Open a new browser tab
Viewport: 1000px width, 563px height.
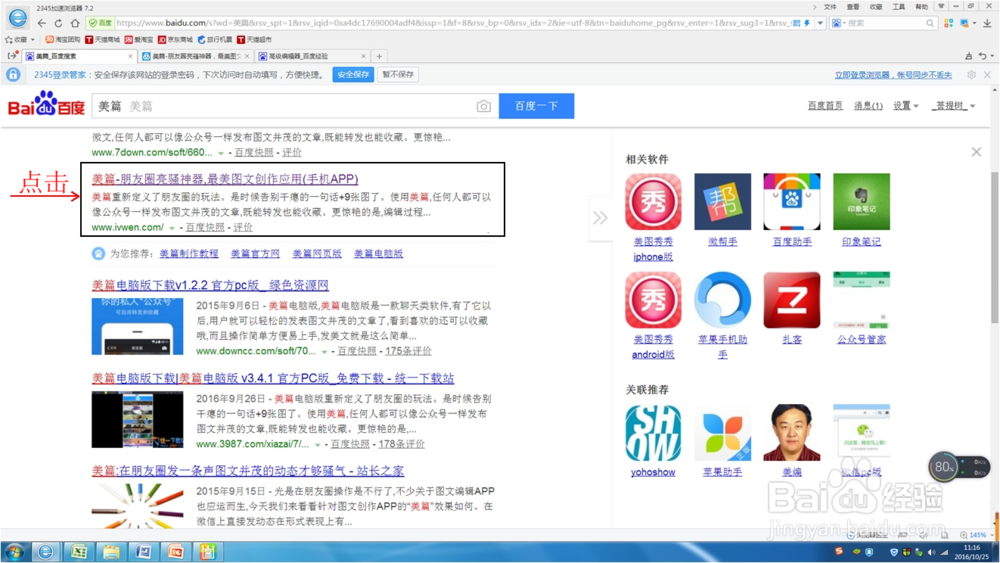[x=379, y=56]
